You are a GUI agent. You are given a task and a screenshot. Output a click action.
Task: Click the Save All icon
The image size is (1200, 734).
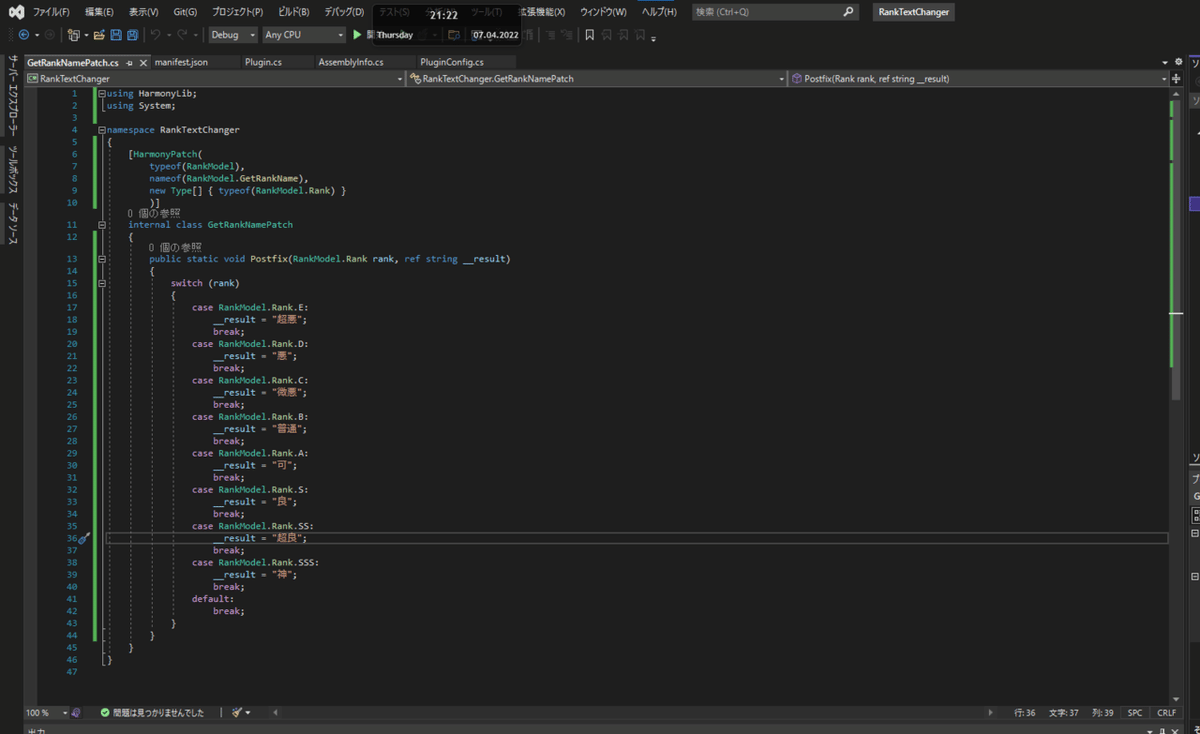(x=133, y=35)
